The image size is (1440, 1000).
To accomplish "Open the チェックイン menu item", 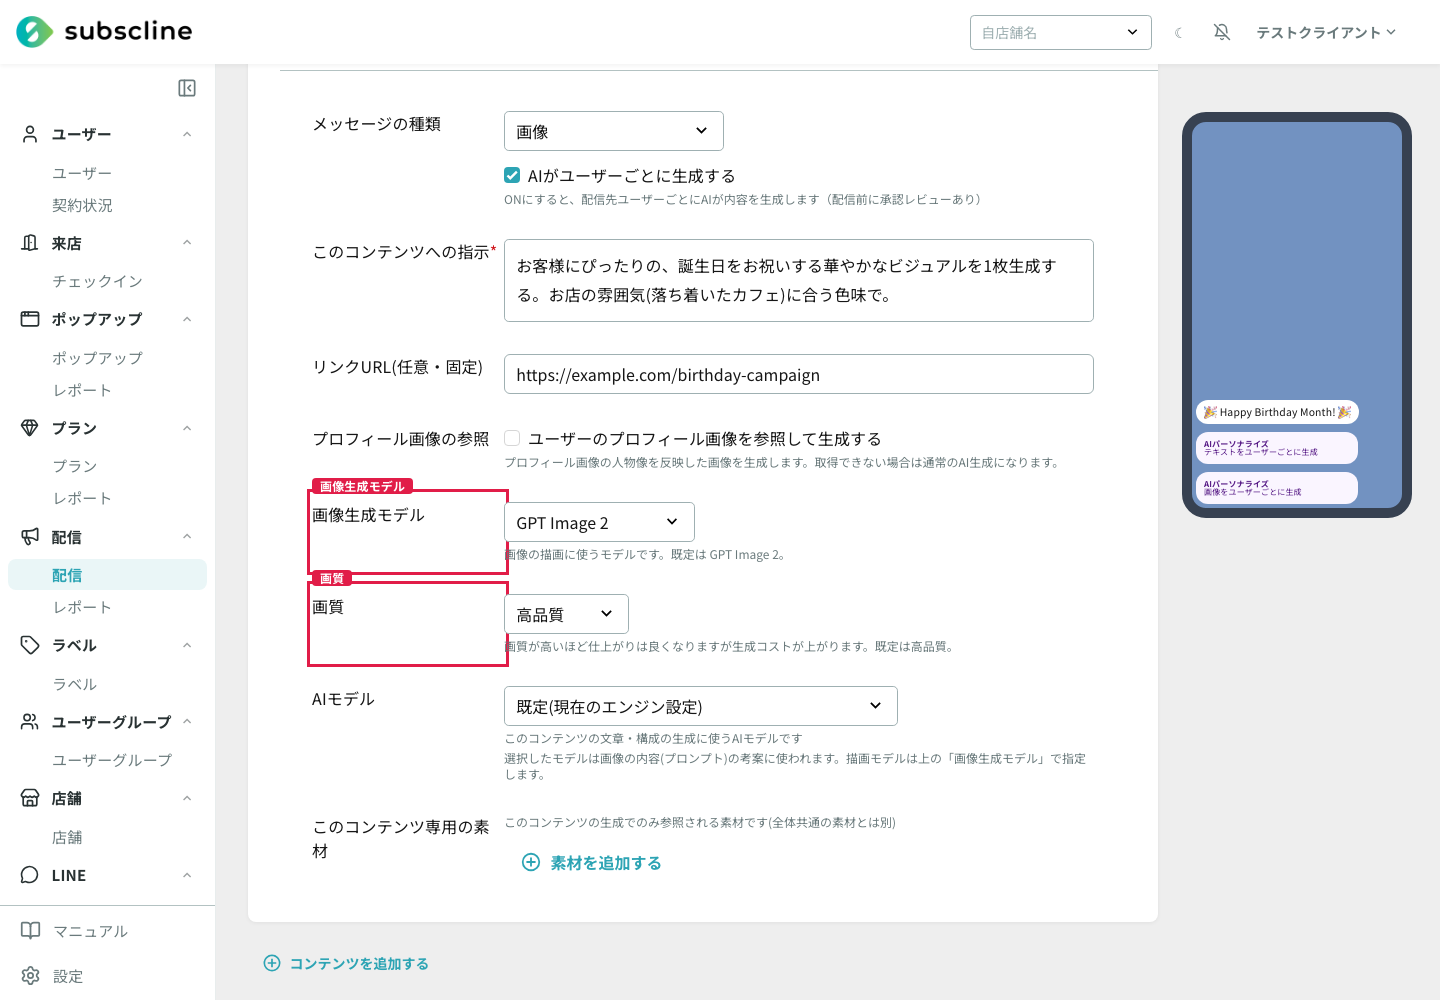I will (97, 281).
